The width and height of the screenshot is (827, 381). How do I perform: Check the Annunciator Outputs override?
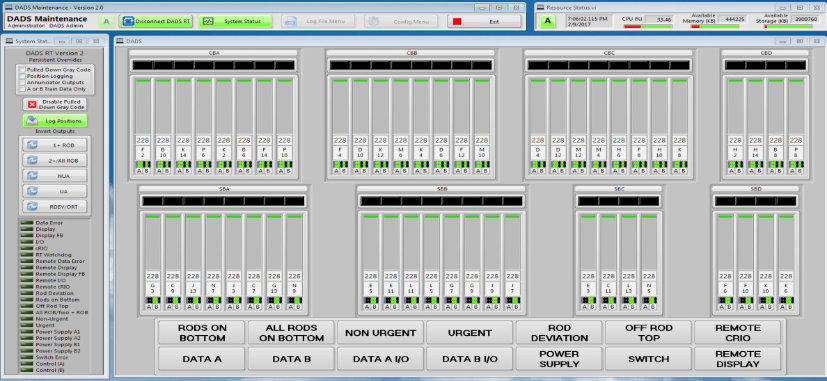pyautogui.click(x=22, y=83)
